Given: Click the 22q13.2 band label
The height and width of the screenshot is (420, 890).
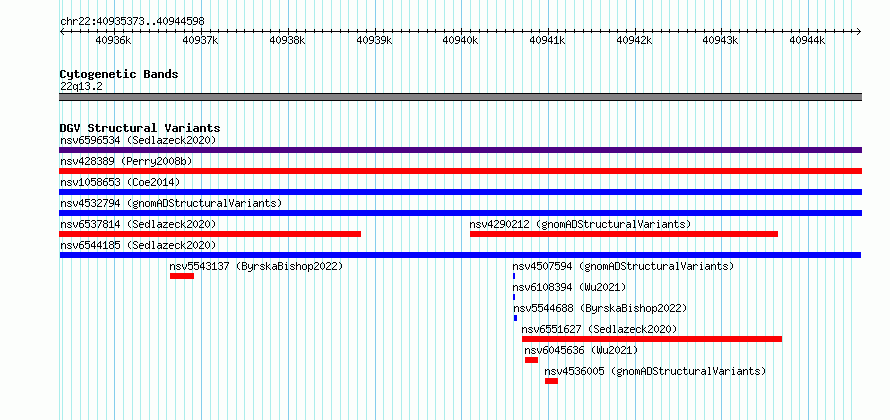Looking at the screenshot, I should click(x=81, y=87).
